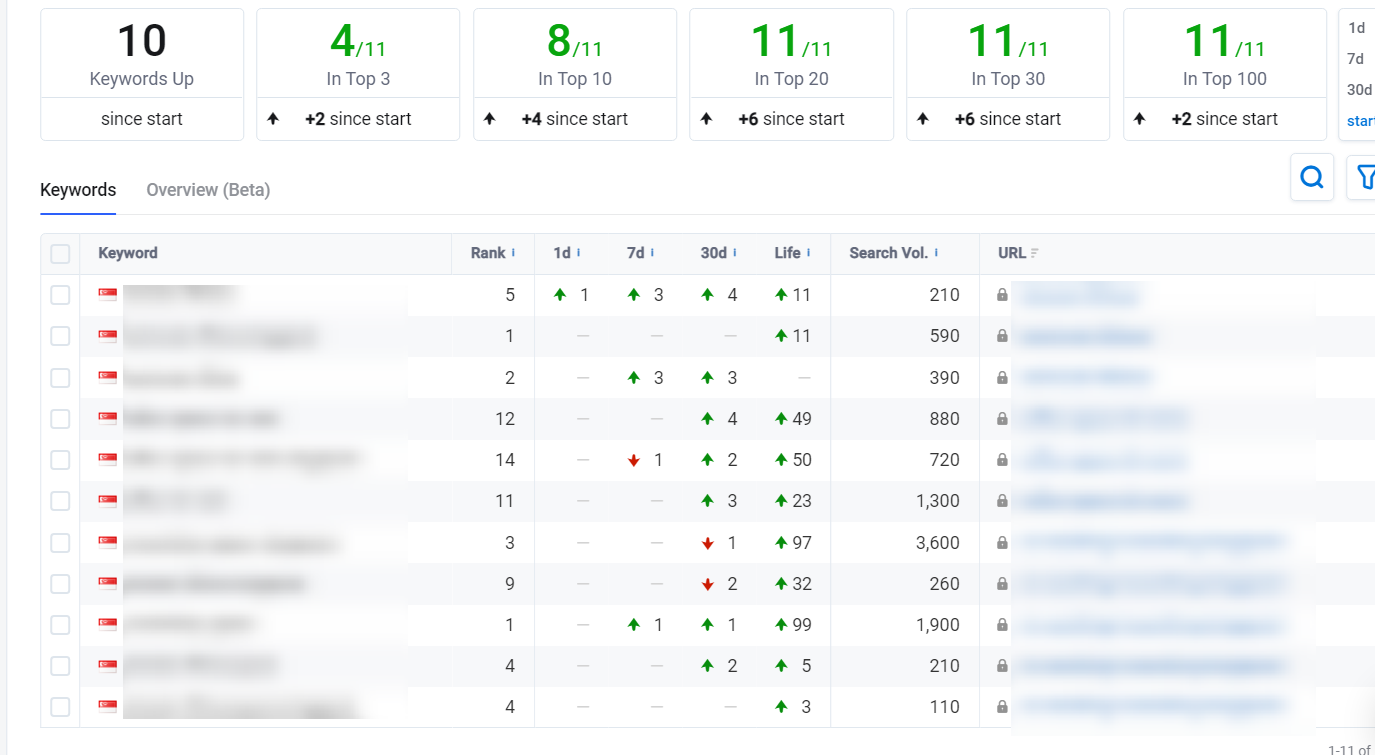Open the Overview (Beta) tab
This screenshot has width=1375, height=755.
tap(208, 190)
